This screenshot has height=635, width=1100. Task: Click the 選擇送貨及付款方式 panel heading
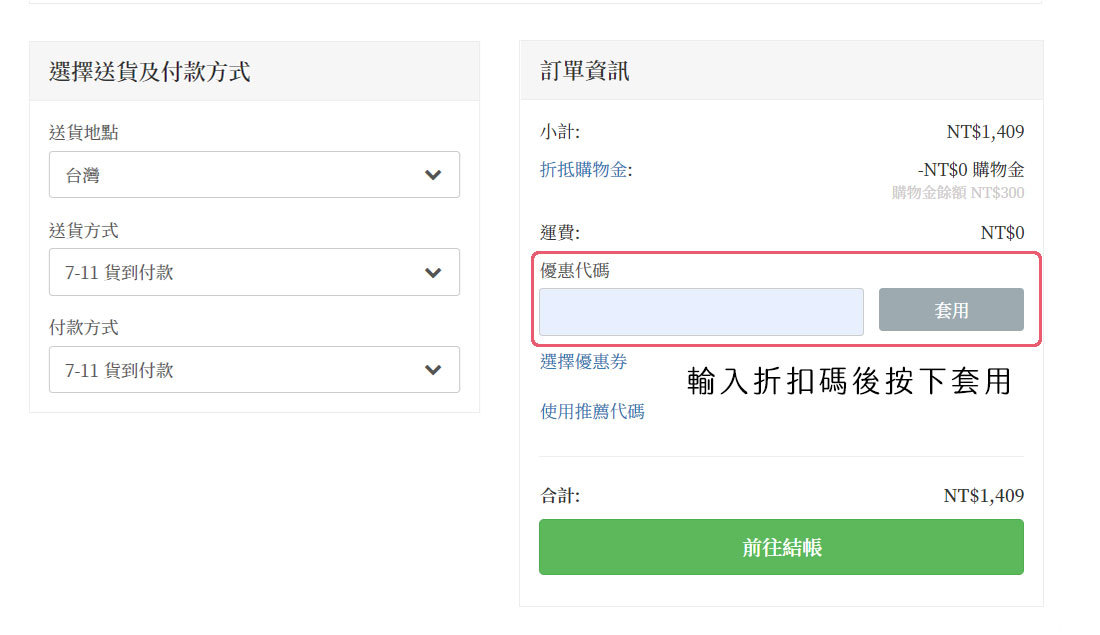[149, 72]
